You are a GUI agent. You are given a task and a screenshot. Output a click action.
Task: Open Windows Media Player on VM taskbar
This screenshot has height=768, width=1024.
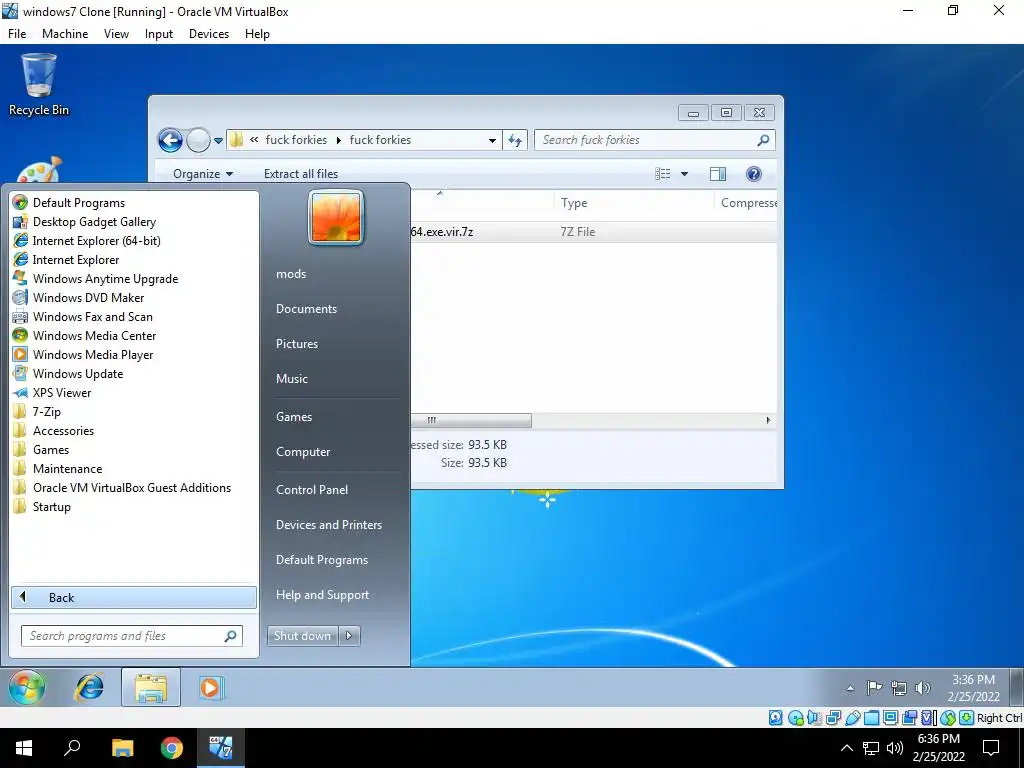coord(211,688)
